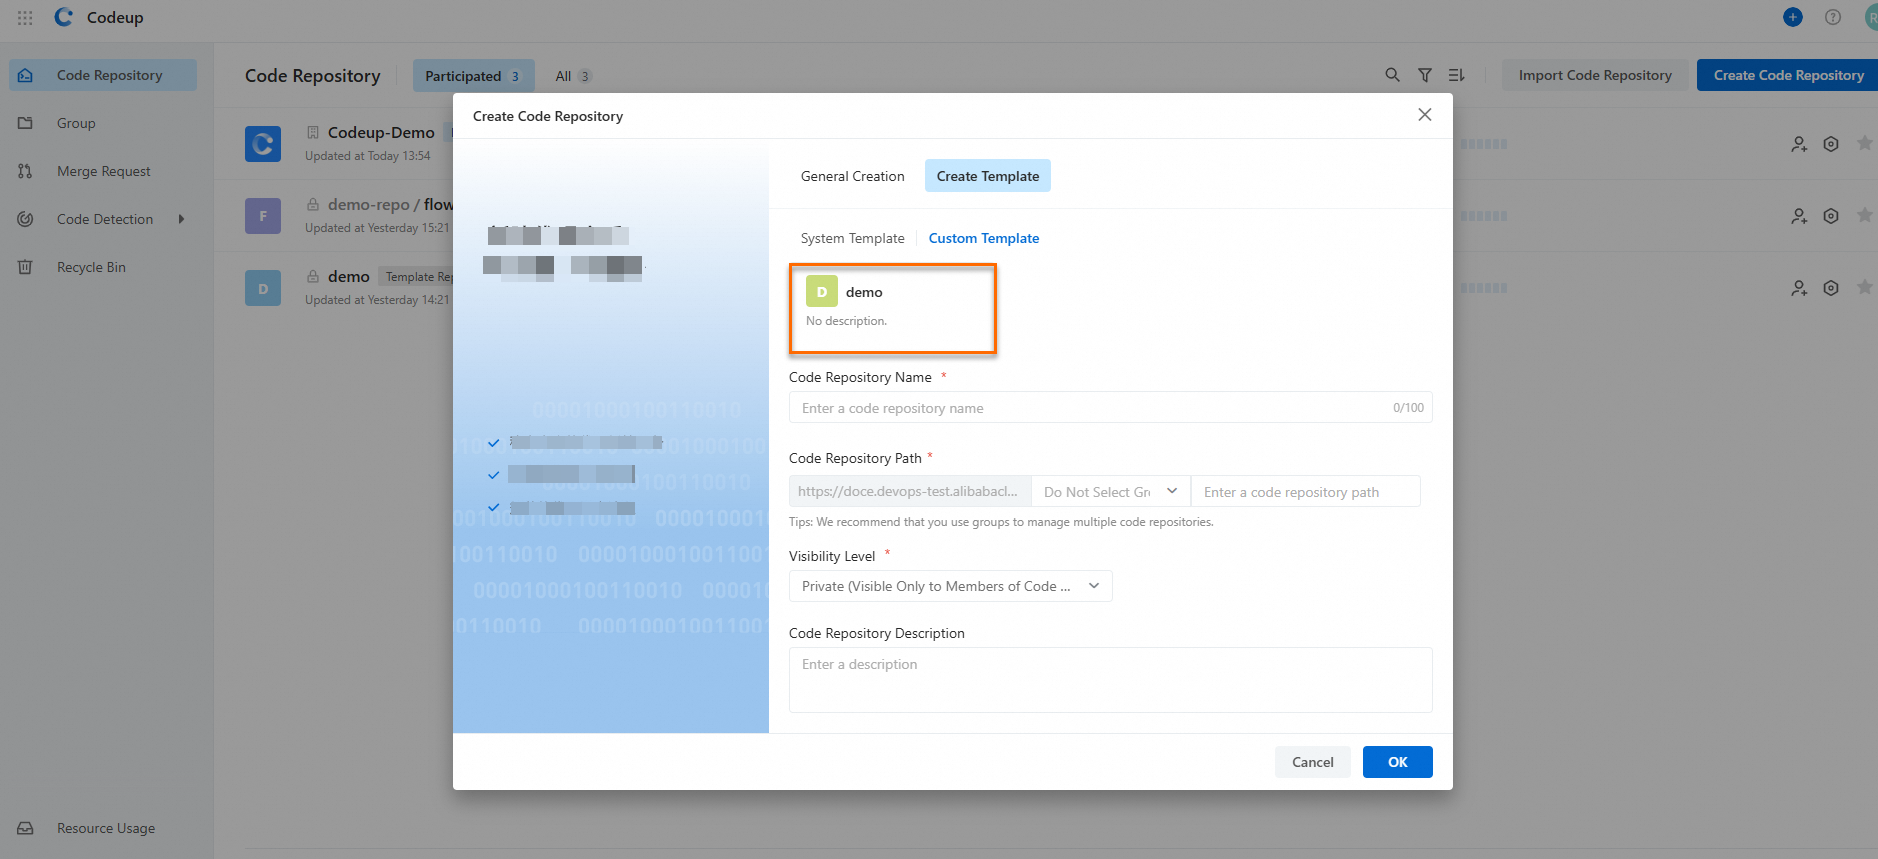
Task: Click Import Code Repository button
Action: [x=1595, y=75]
